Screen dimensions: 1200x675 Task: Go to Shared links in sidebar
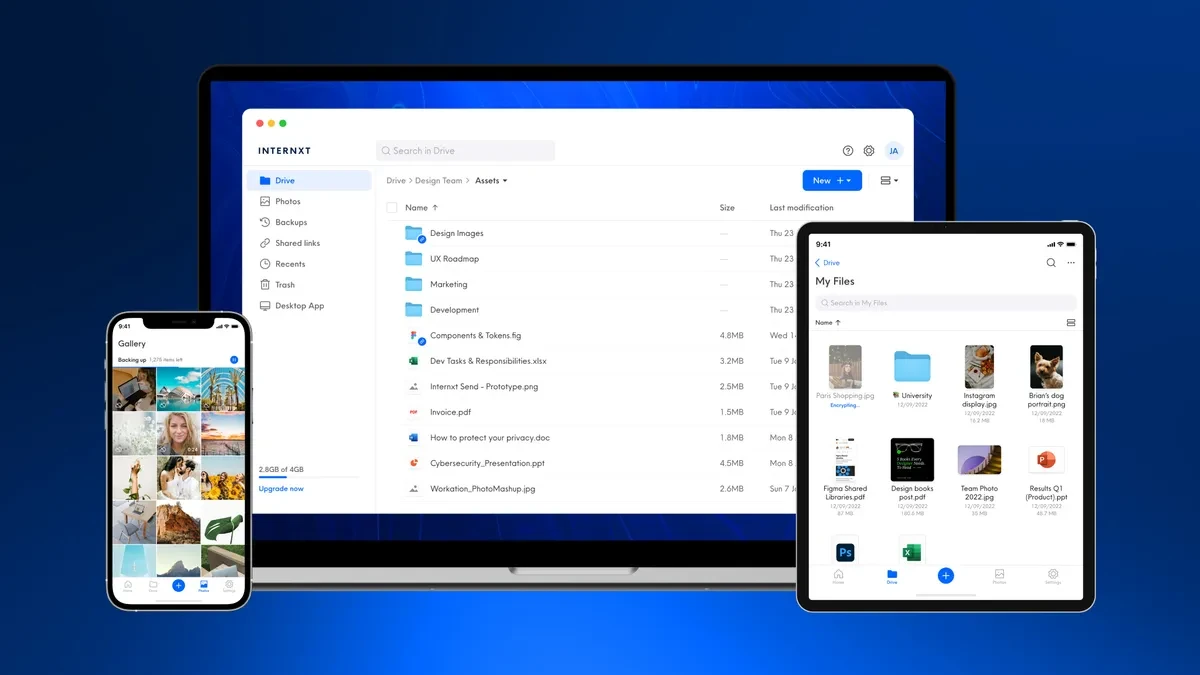(297, 243)
